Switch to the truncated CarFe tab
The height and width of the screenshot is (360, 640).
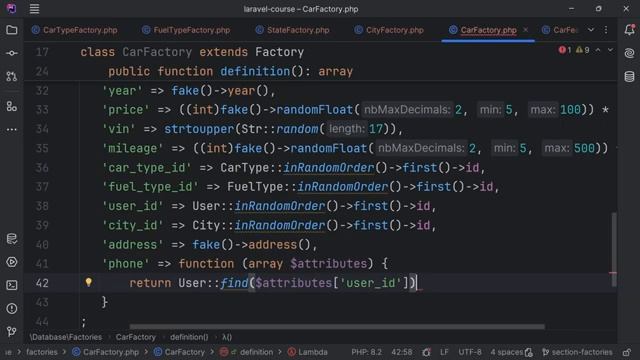[560, 30]
